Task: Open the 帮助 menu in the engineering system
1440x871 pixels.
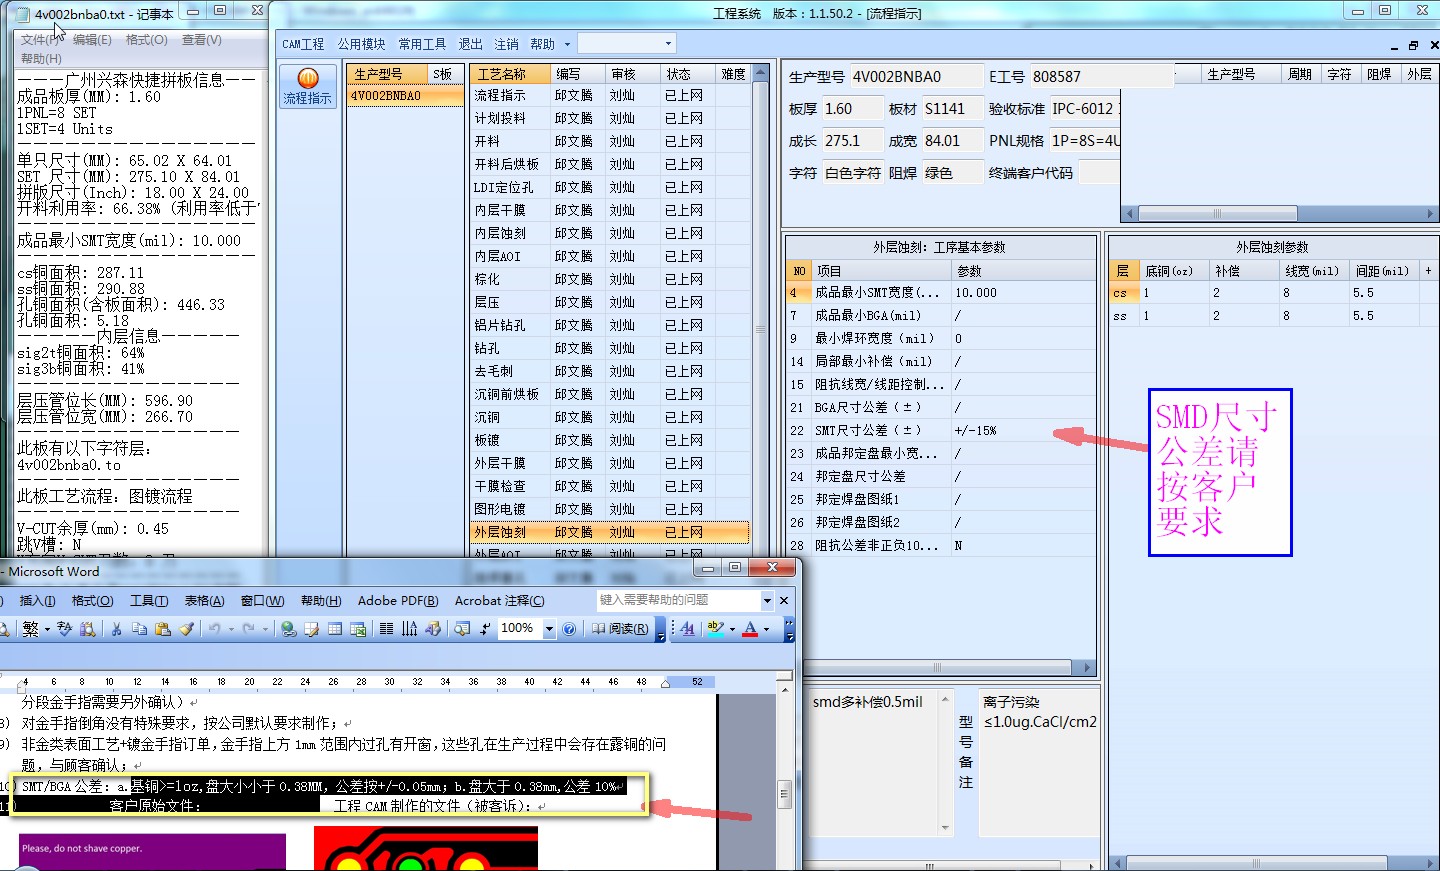Action: 542,44
